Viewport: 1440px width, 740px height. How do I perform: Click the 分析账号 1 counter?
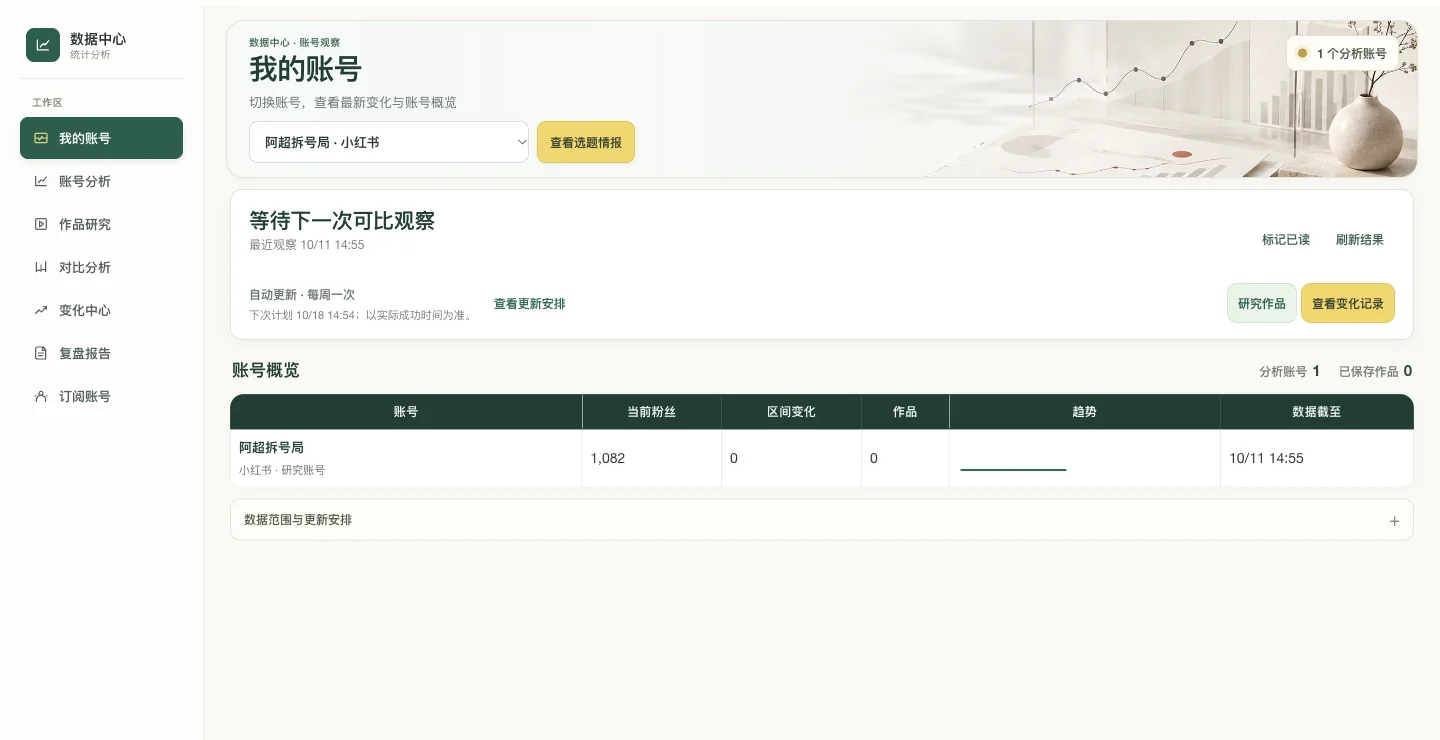(1290, 371)
